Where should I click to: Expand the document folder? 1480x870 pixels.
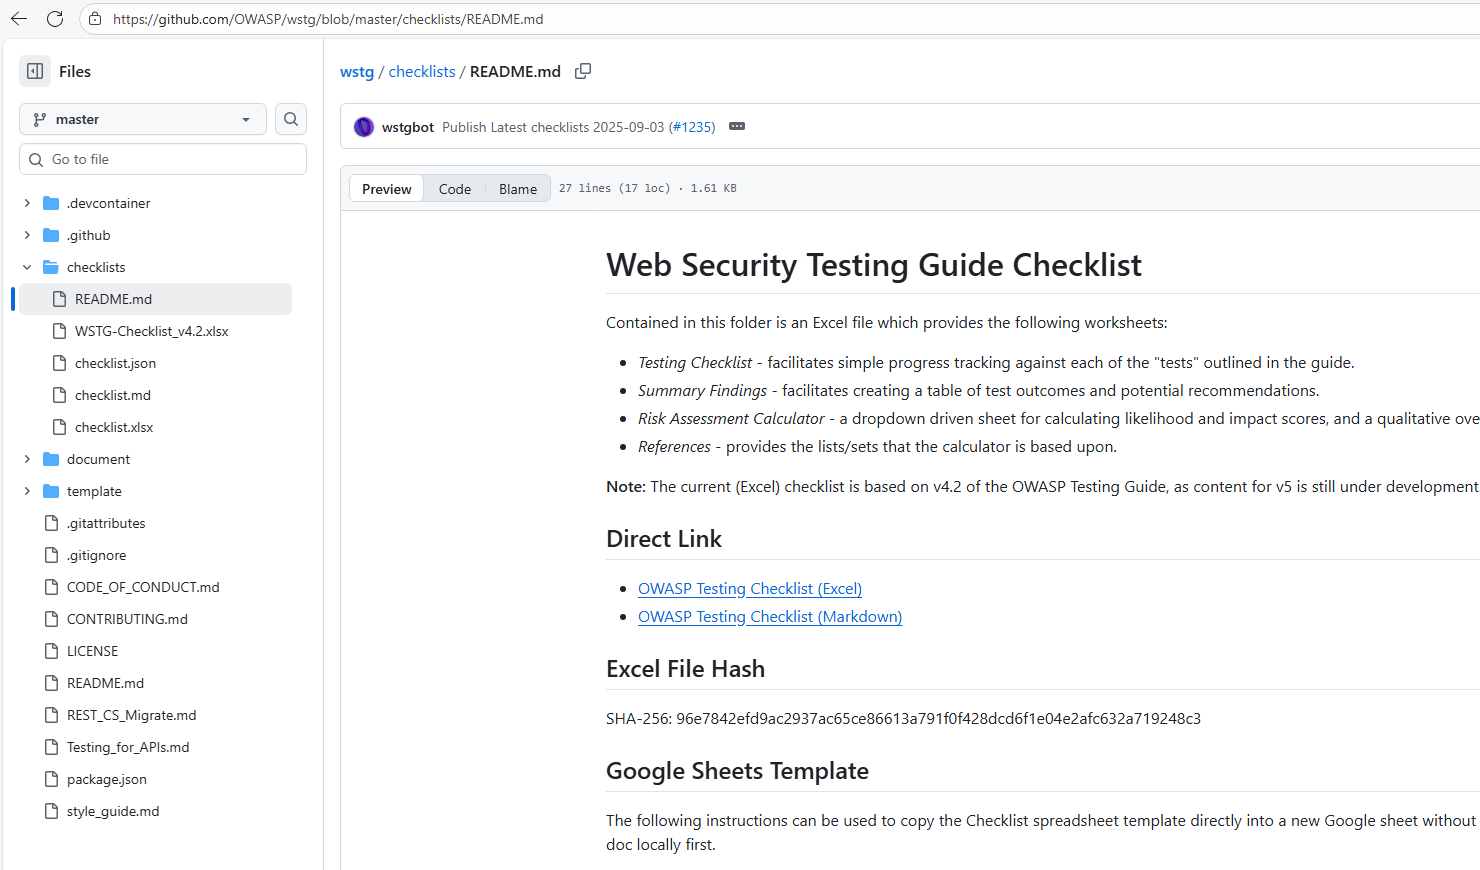(x=27, y=459)
